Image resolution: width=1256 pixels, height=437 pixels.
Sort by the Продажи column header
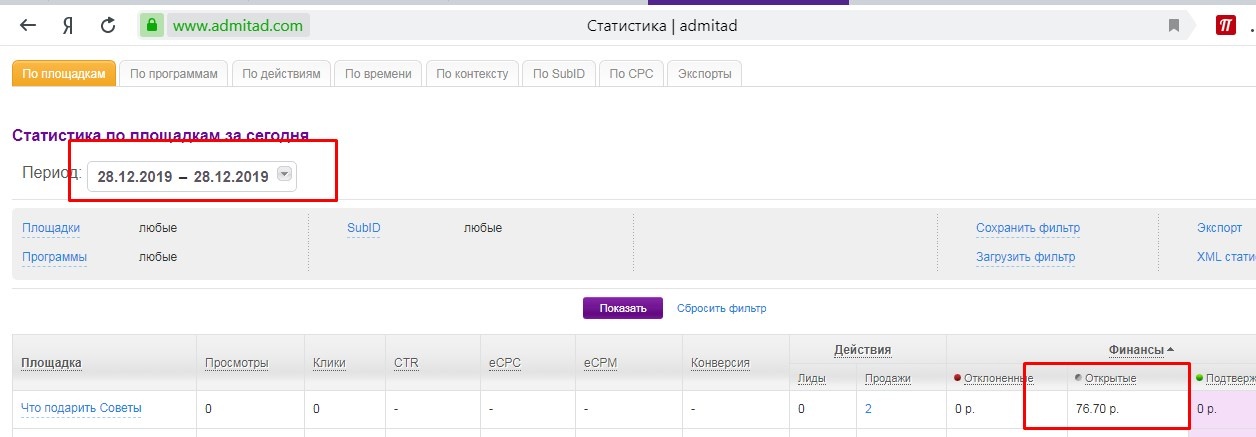coord(887,378)
